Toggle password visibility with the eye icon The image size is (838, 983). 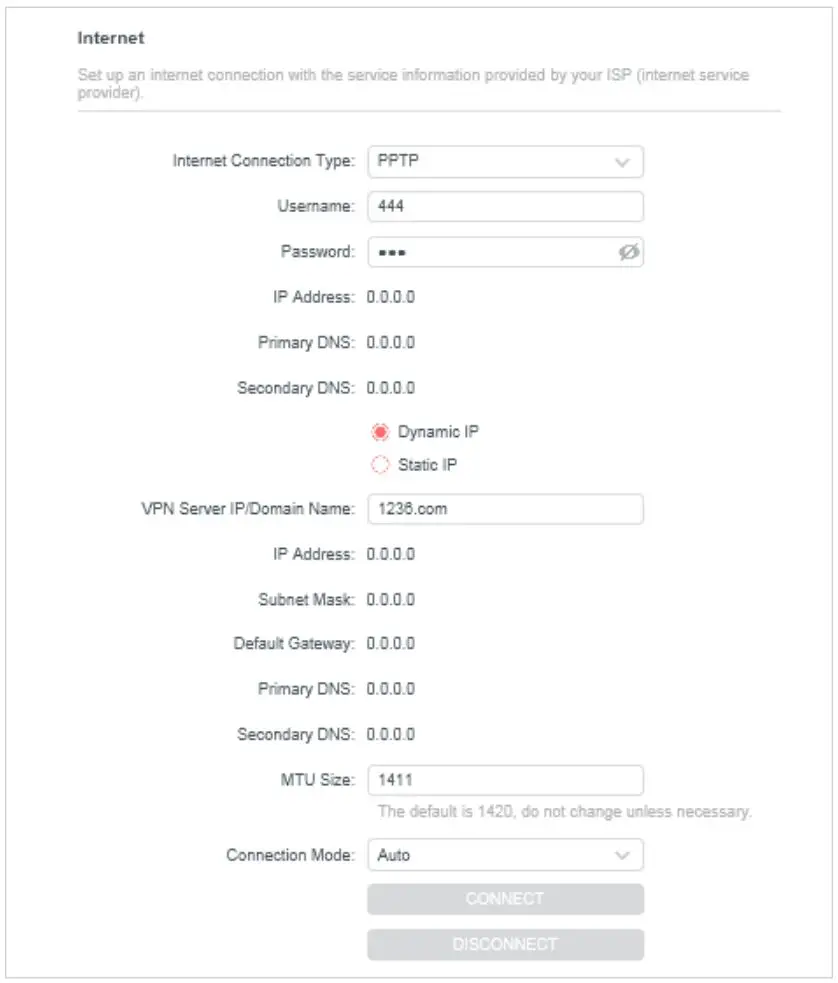(627, 252)
